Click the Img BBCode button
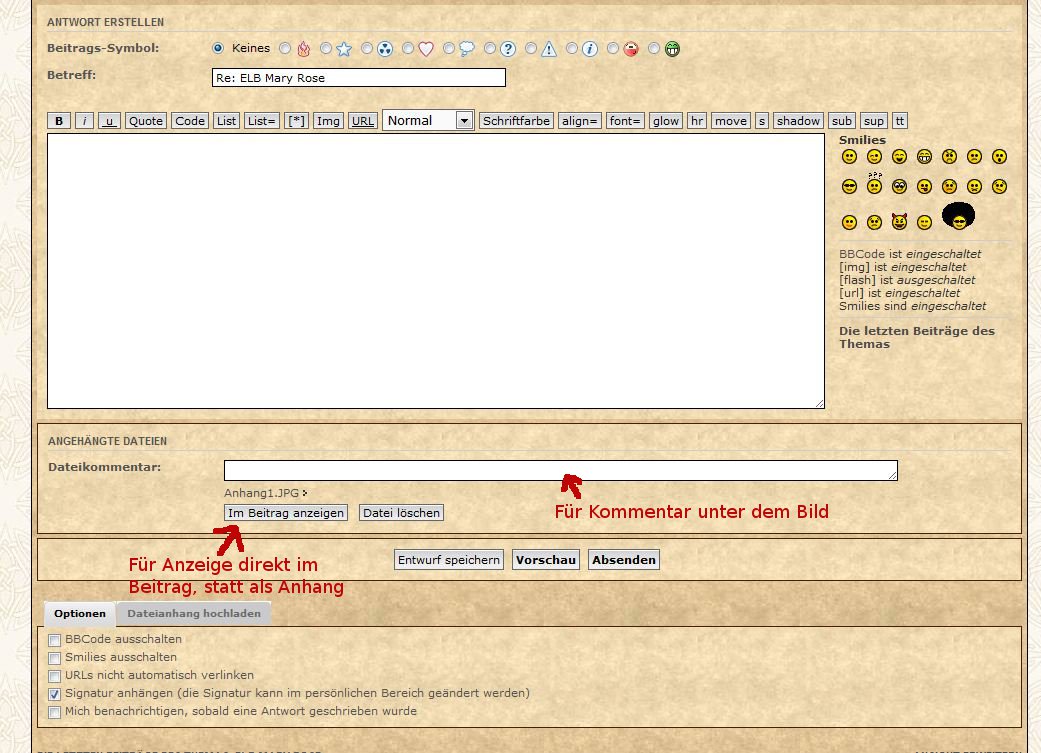The height and width of the screenshot is (753, 1041). pos(328,121)
